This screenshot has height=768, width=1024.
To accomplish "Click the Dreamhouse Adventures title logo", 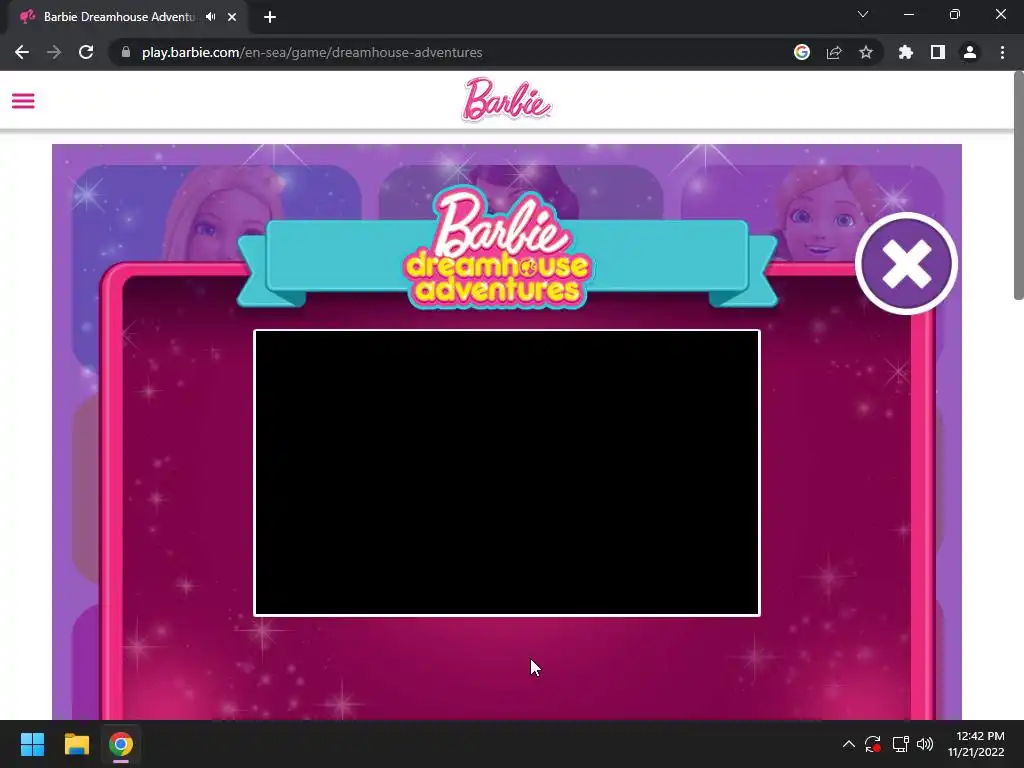I will coord(497,248).
